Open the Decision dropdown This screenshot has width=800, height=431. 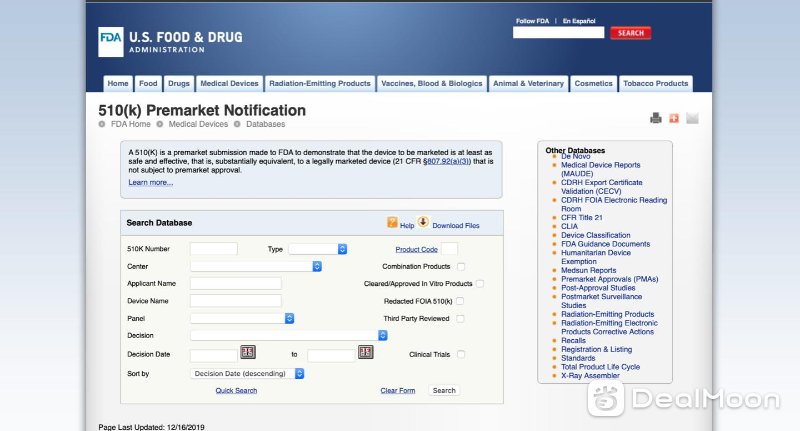point(289,335)
